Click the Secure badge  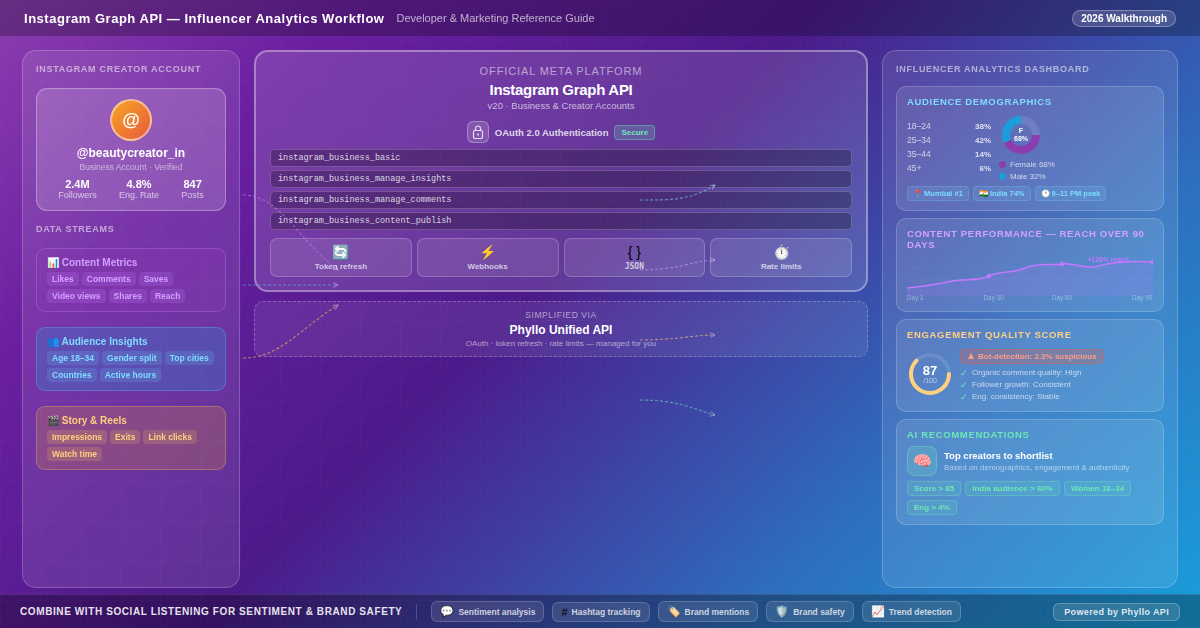tap(634, 132)
